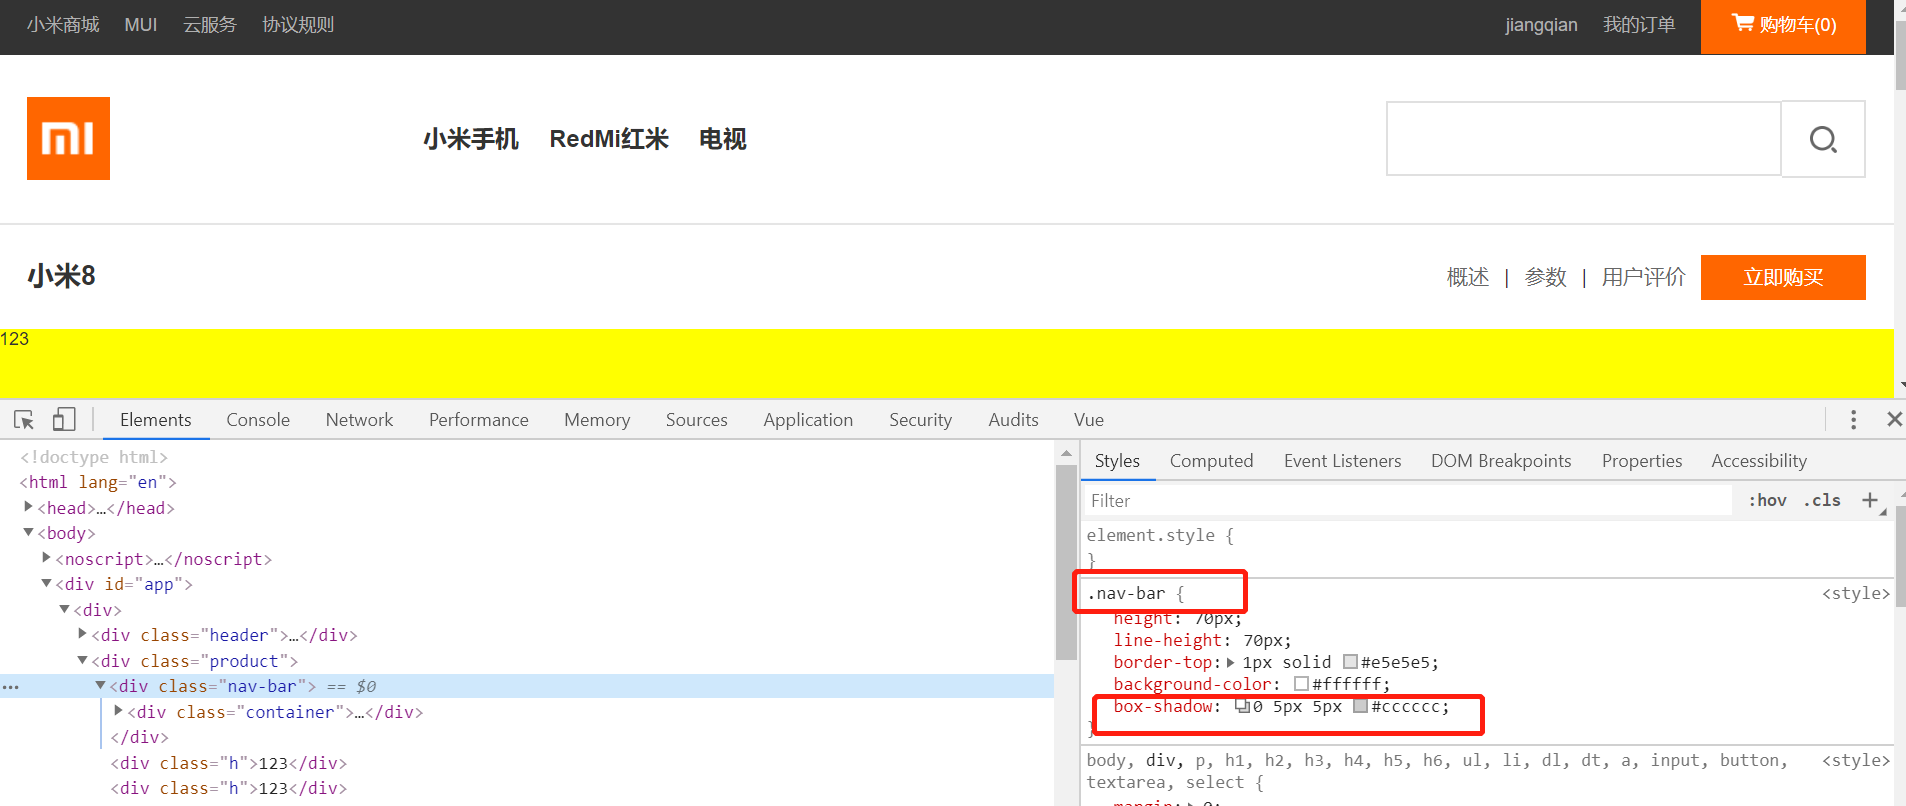Click the <style> source link for .nav-bar
Viewport: 1906px width, 806px height.
click(1855, 593)
